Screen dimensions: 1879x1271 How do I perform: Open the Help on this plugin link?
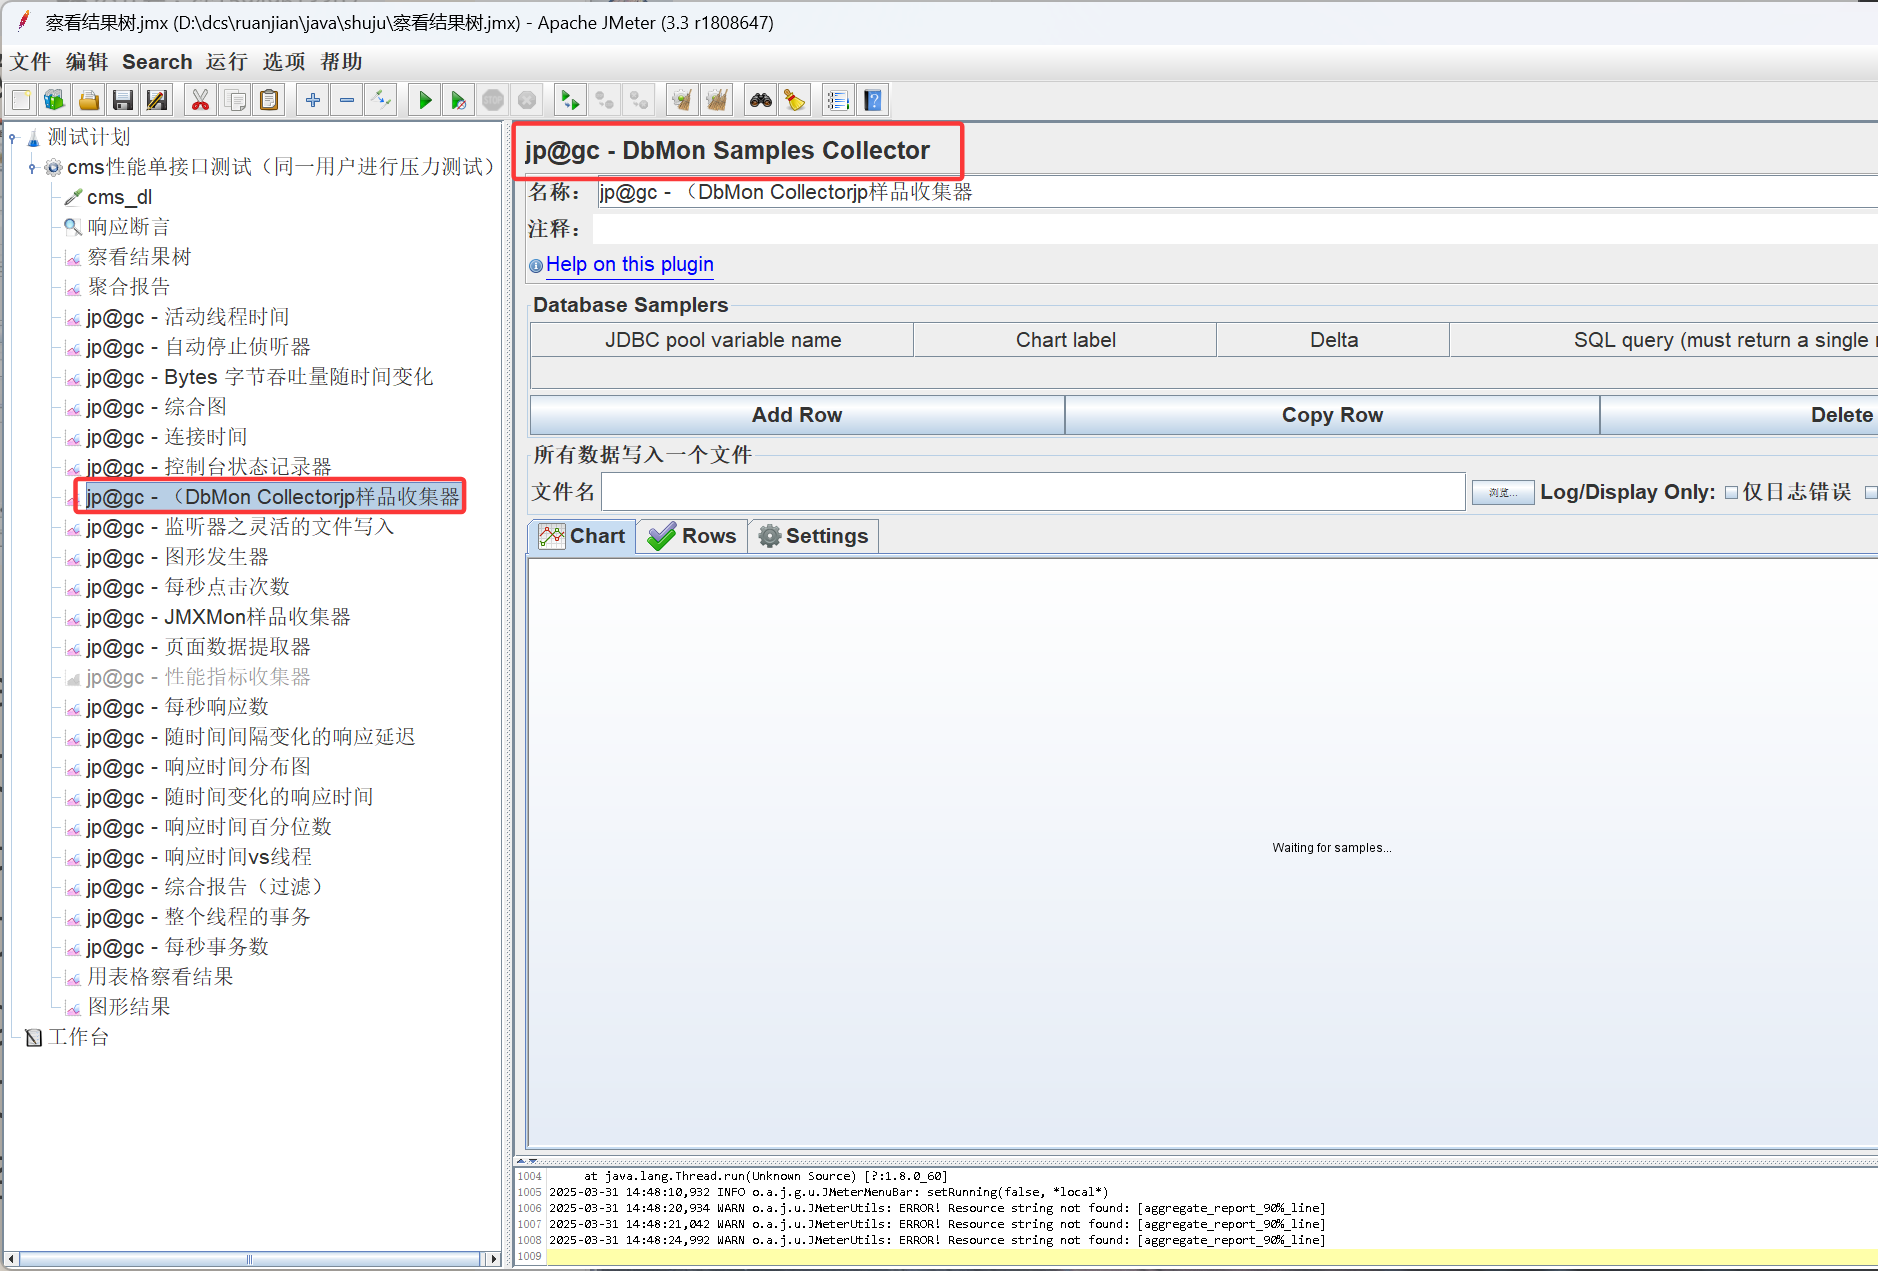click(x=630, y=264)
